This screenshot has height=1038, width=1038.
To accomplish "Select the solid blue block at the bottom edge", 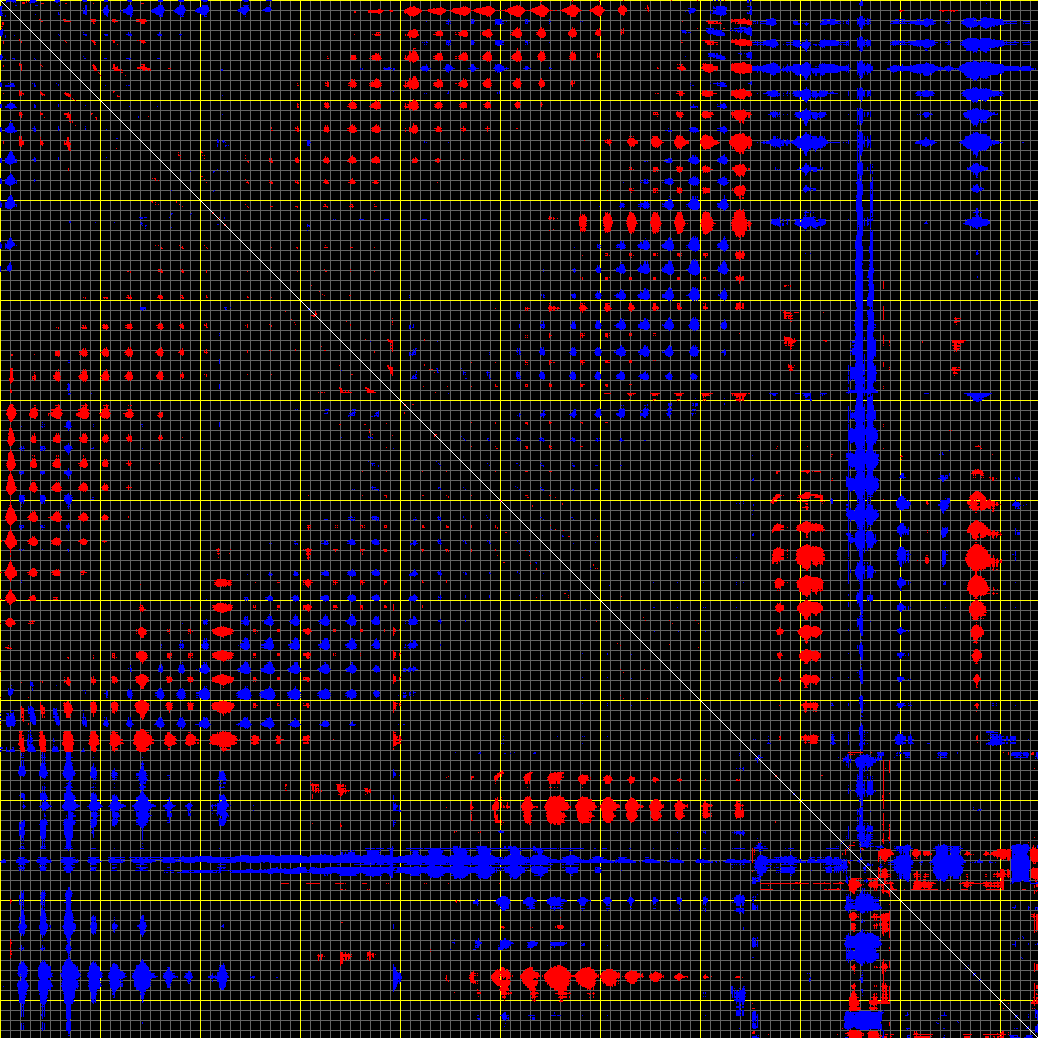I will (862, 1020).
